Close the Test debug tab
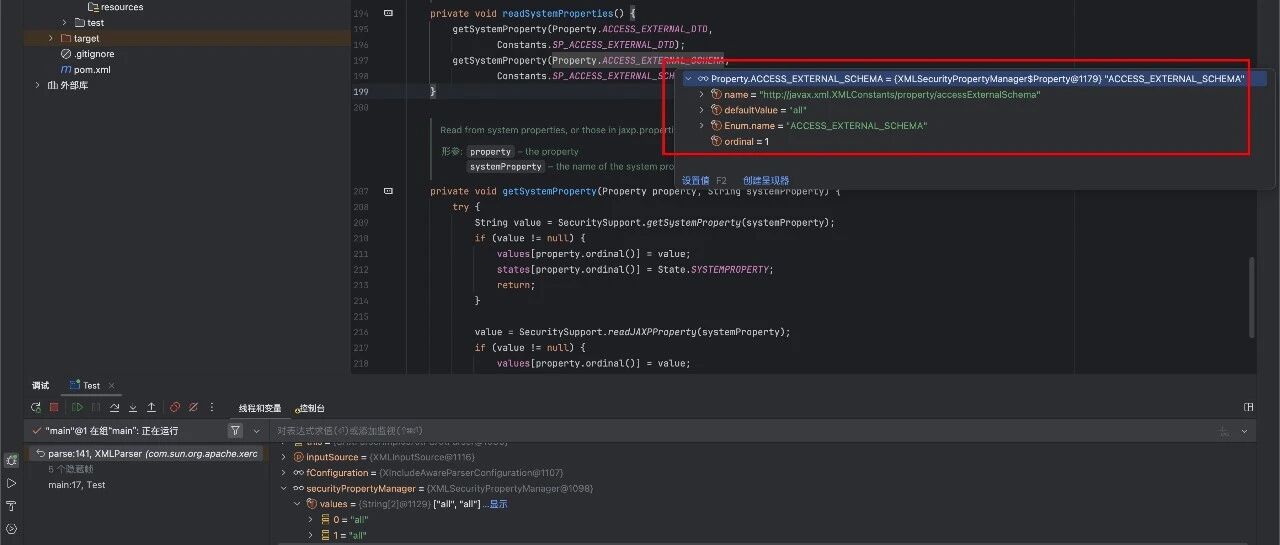Screen dimensions: 1280x545 111,385
